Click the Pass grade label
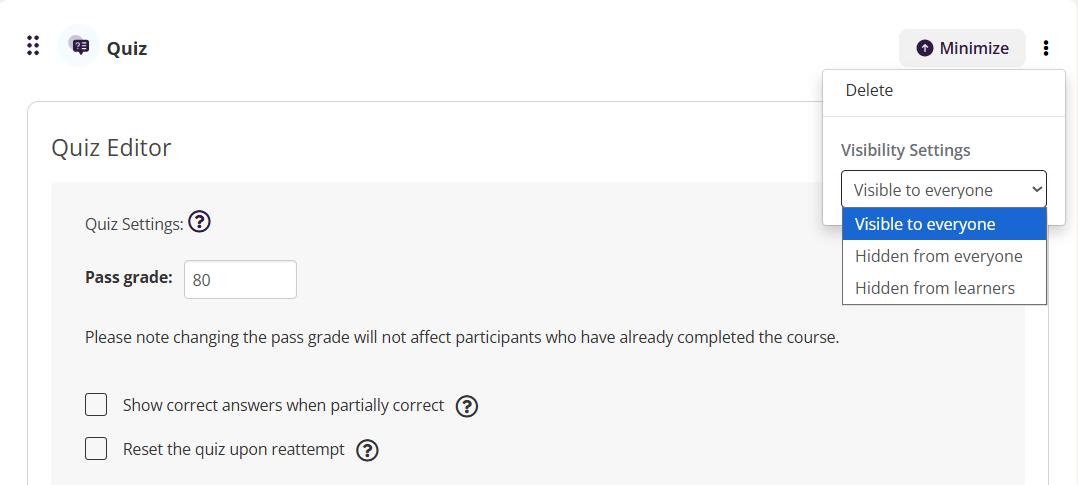Image resolution: width=1078 pixels, height=485 pixels. pyautogui.click(x=129, y=277)
